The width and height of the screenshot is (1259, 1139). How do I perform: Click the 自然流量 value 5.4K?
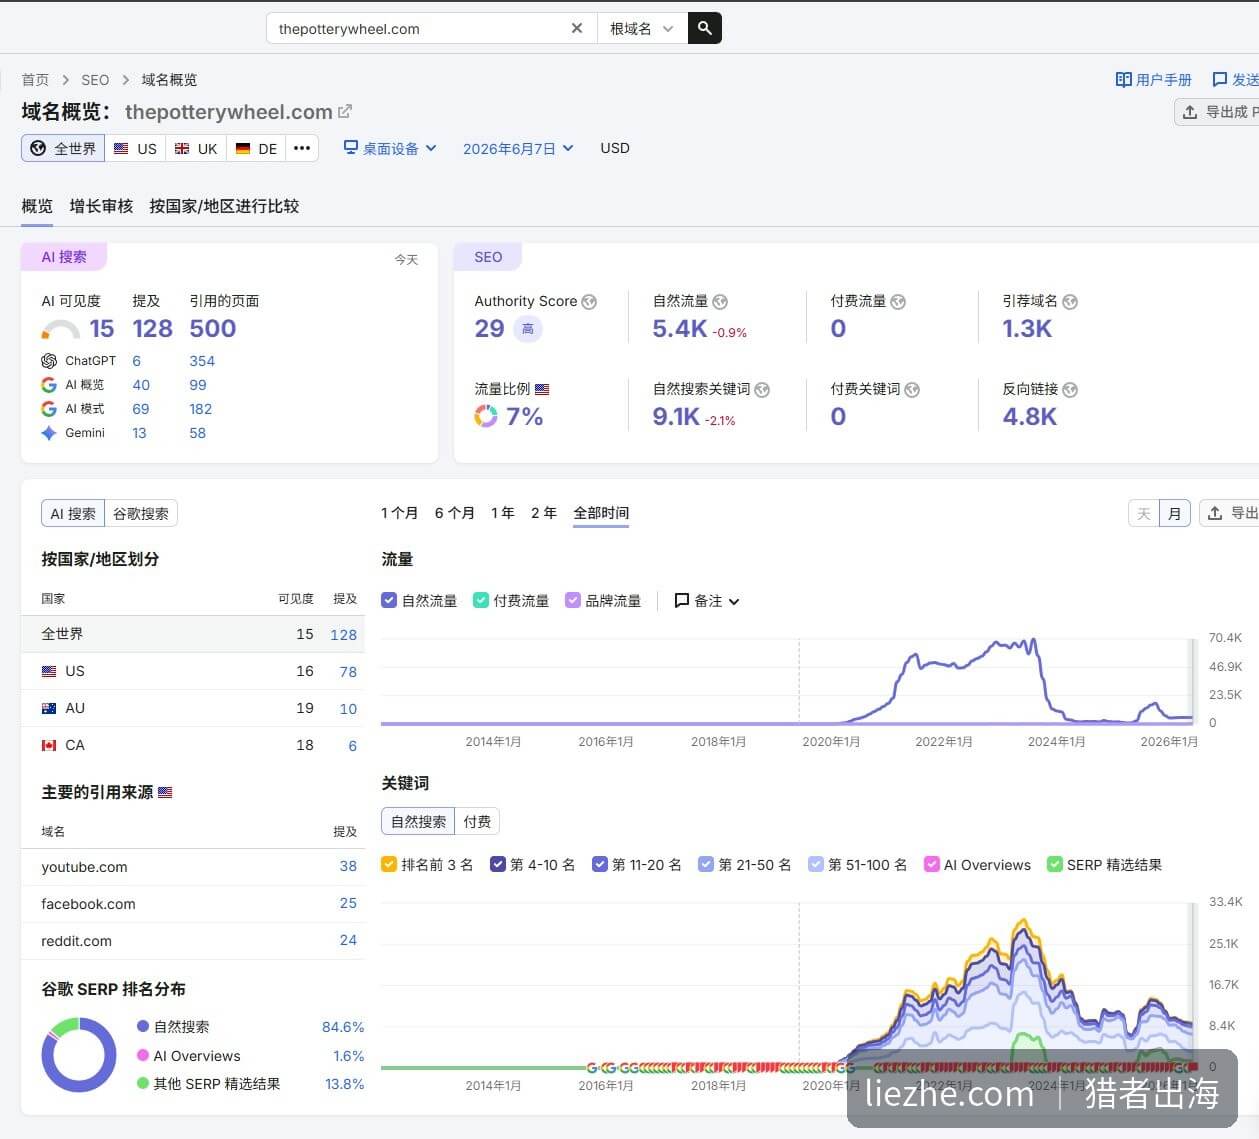pos(679,329)
